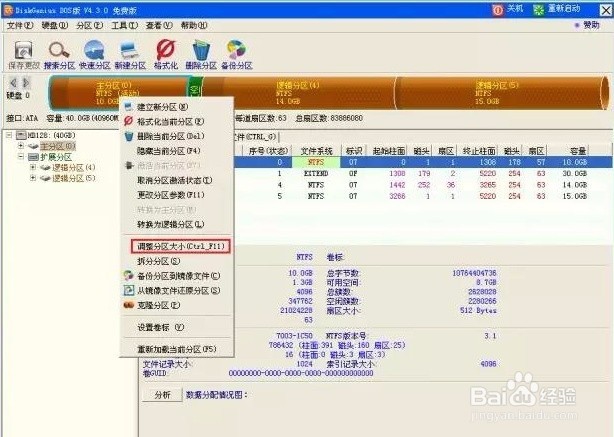
Task: Expand the 逻辑分区(4) tree node
Action: [x=33, y=167]
